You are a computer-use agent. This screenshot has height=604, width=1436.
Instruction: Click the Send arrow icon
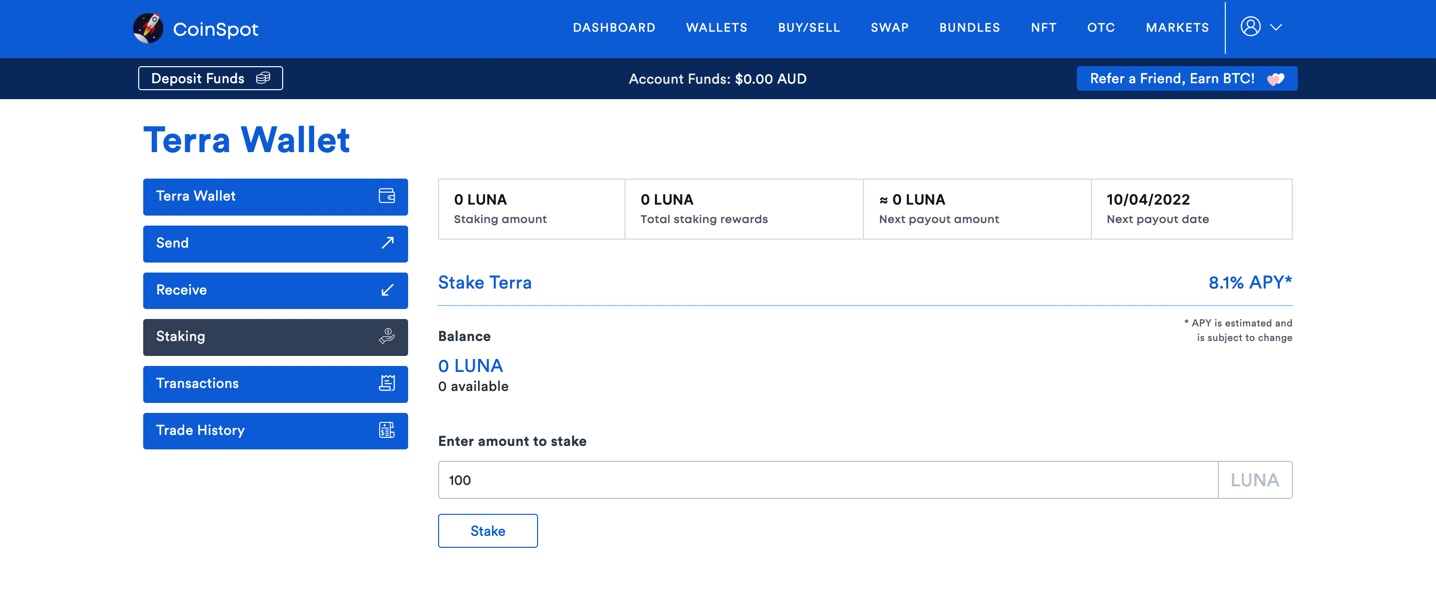387,243
